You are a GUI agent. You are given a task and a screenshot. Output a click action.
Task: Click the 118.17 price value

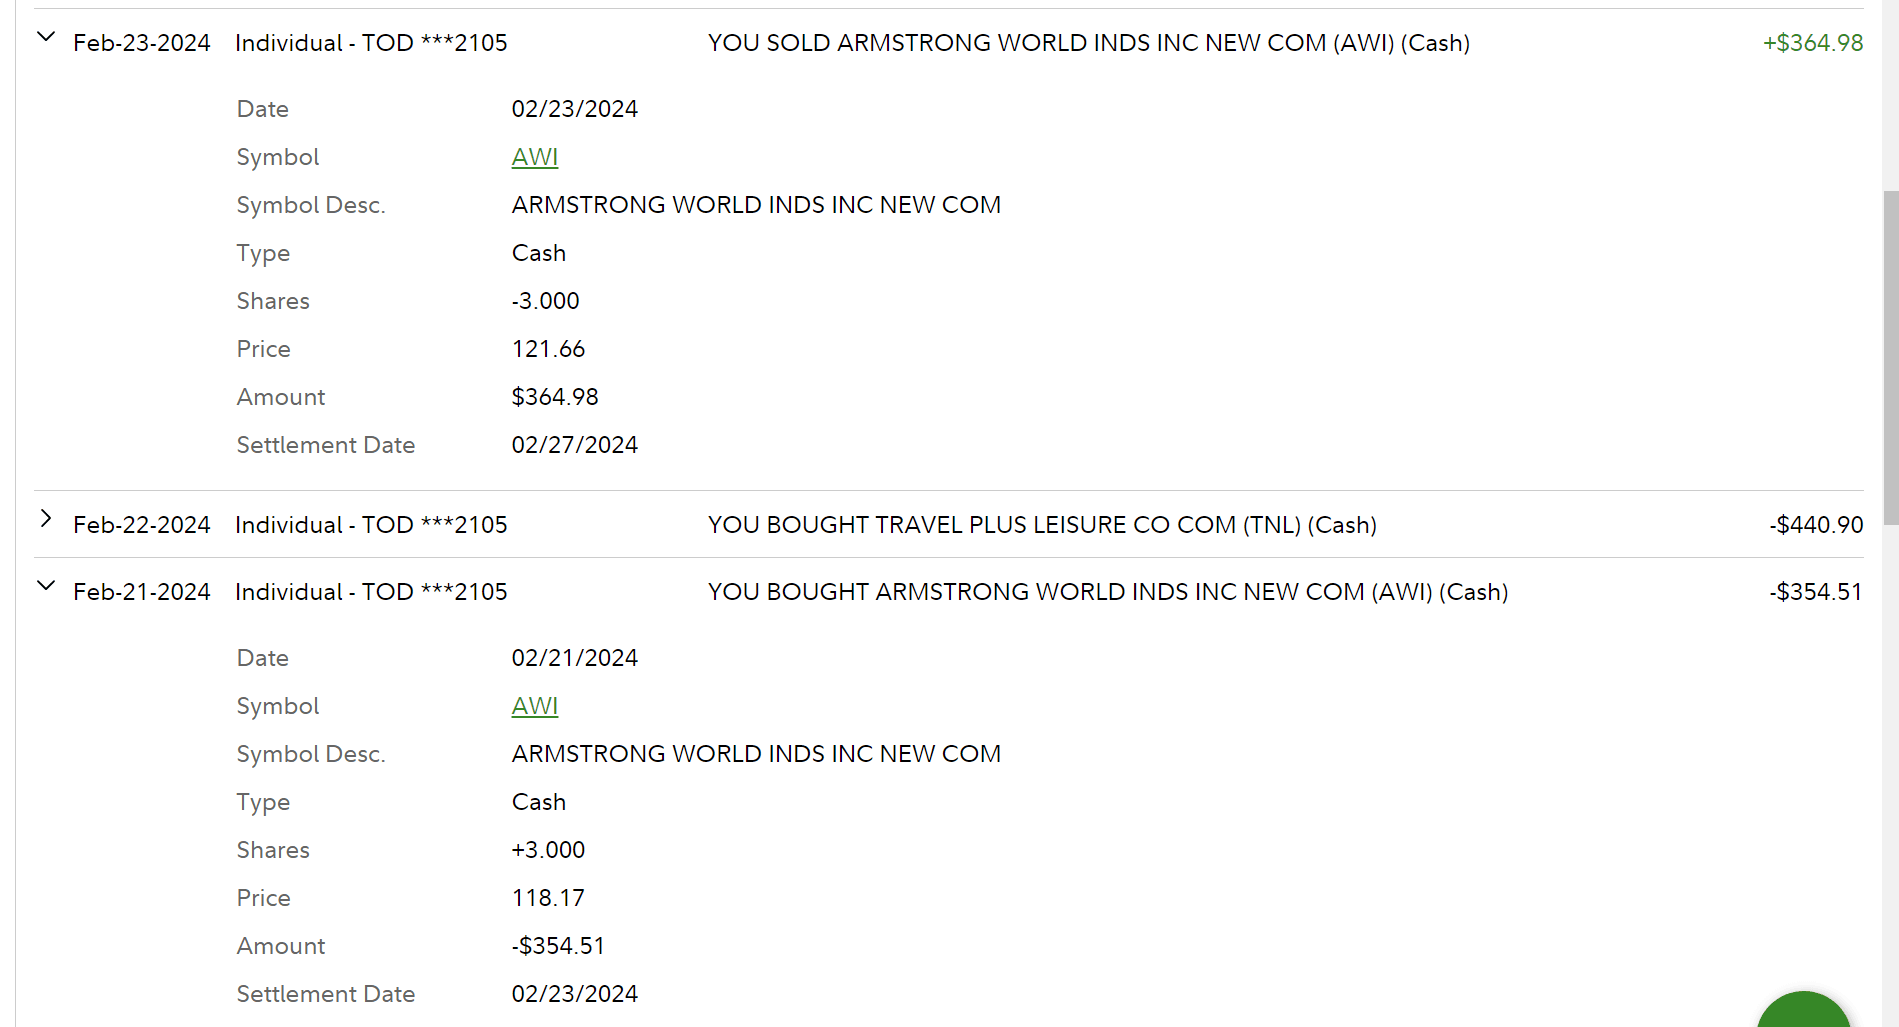[x=548, y=898]
